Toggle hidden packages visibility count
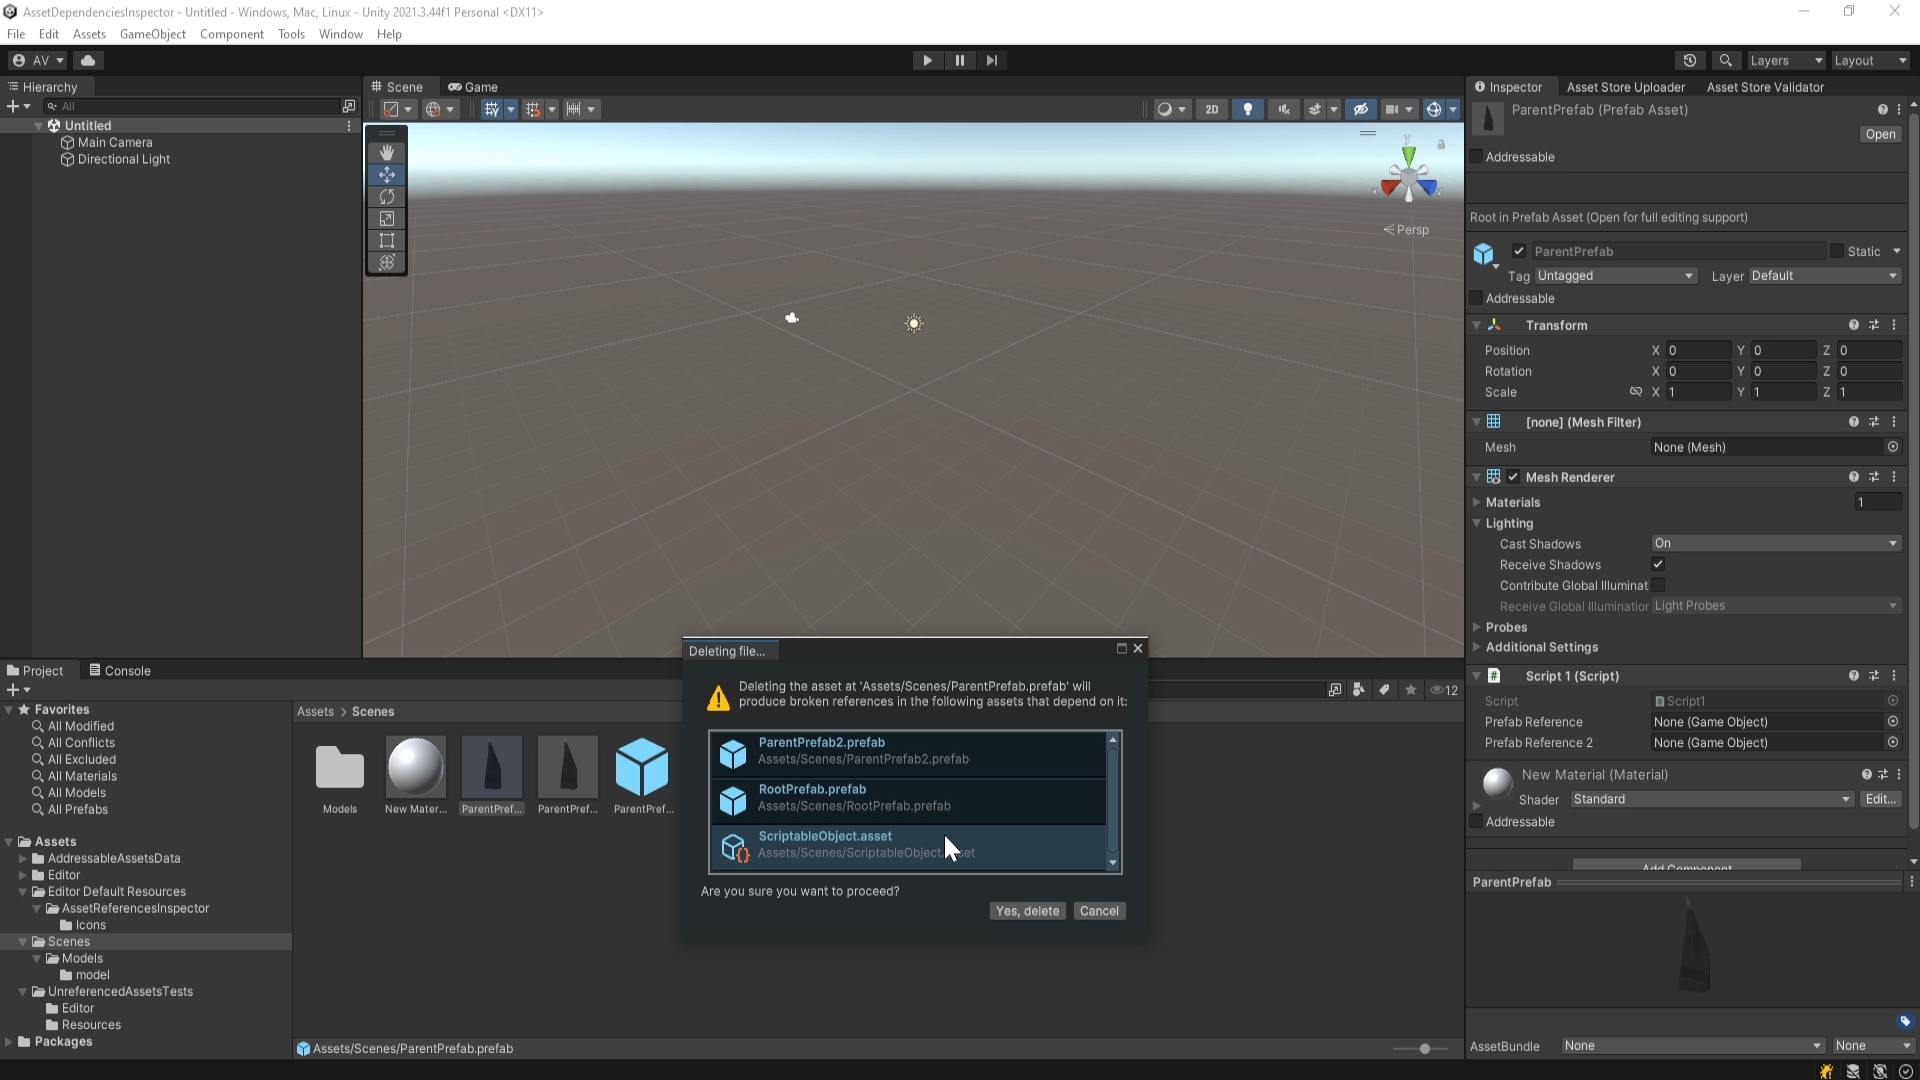This screenshot has width=1920, height=1080. (1444, 690)
